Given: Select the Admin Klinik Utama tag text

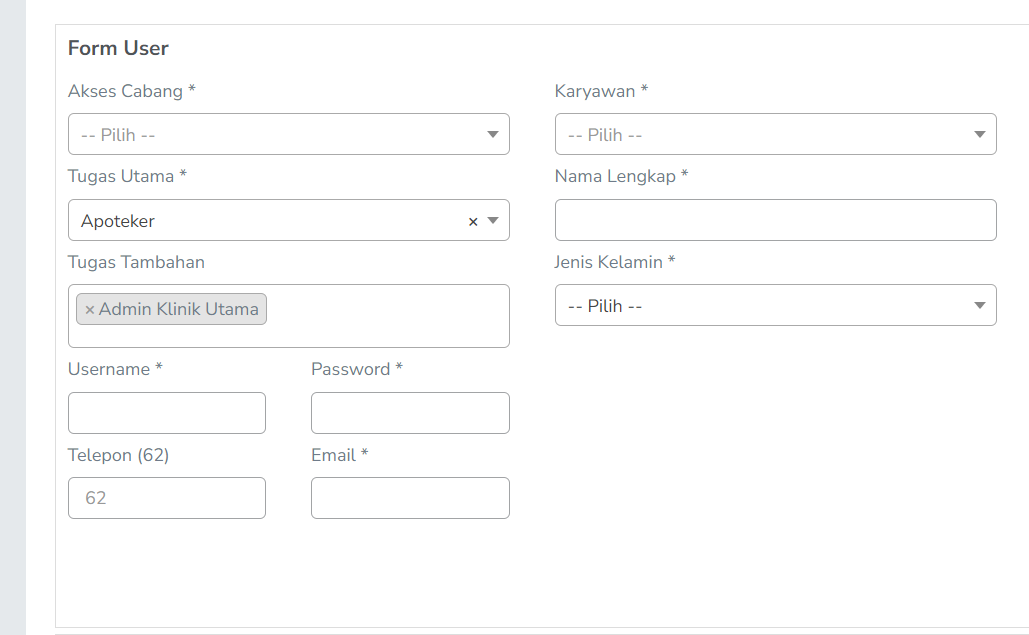Looking at the screenshot, I should tap(178, 310).
